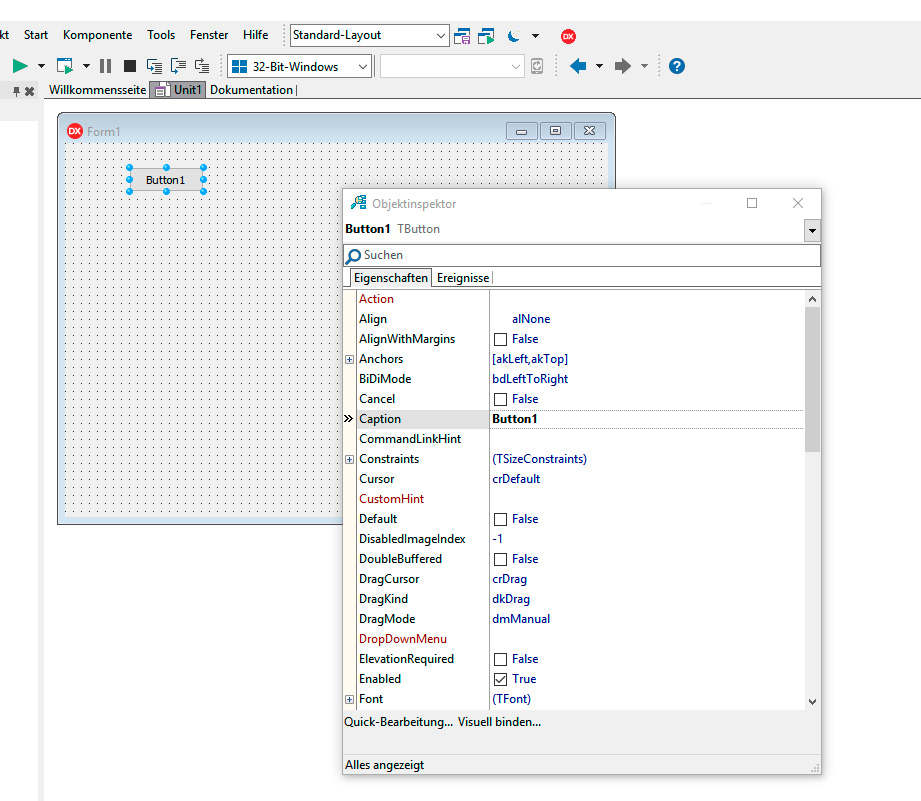Open the forward navigation history dropdown
The width and height of the screenshot is (921, 801).
pyautogui.click(x=644, y=66)
